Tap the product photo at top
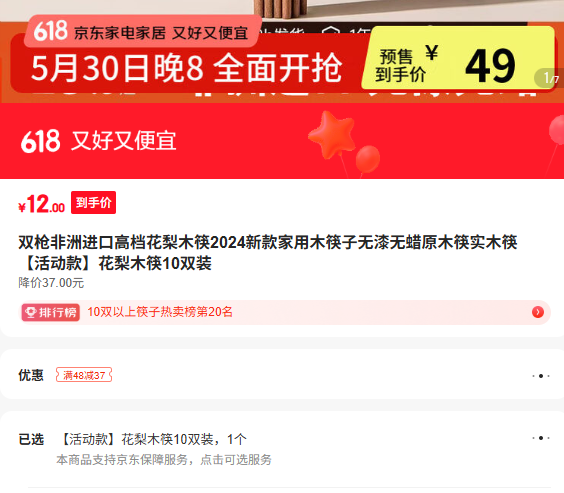 (282, 11)
